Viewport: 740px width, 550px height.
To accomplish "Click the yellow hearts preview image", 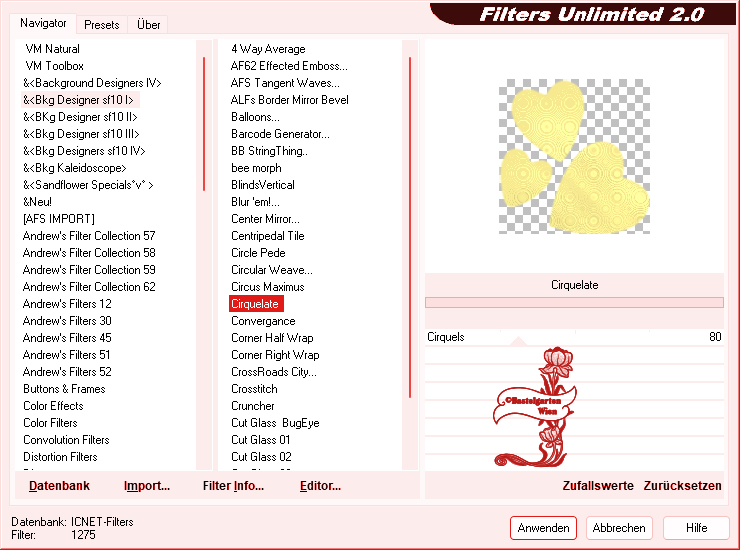I will click(573, 156).
